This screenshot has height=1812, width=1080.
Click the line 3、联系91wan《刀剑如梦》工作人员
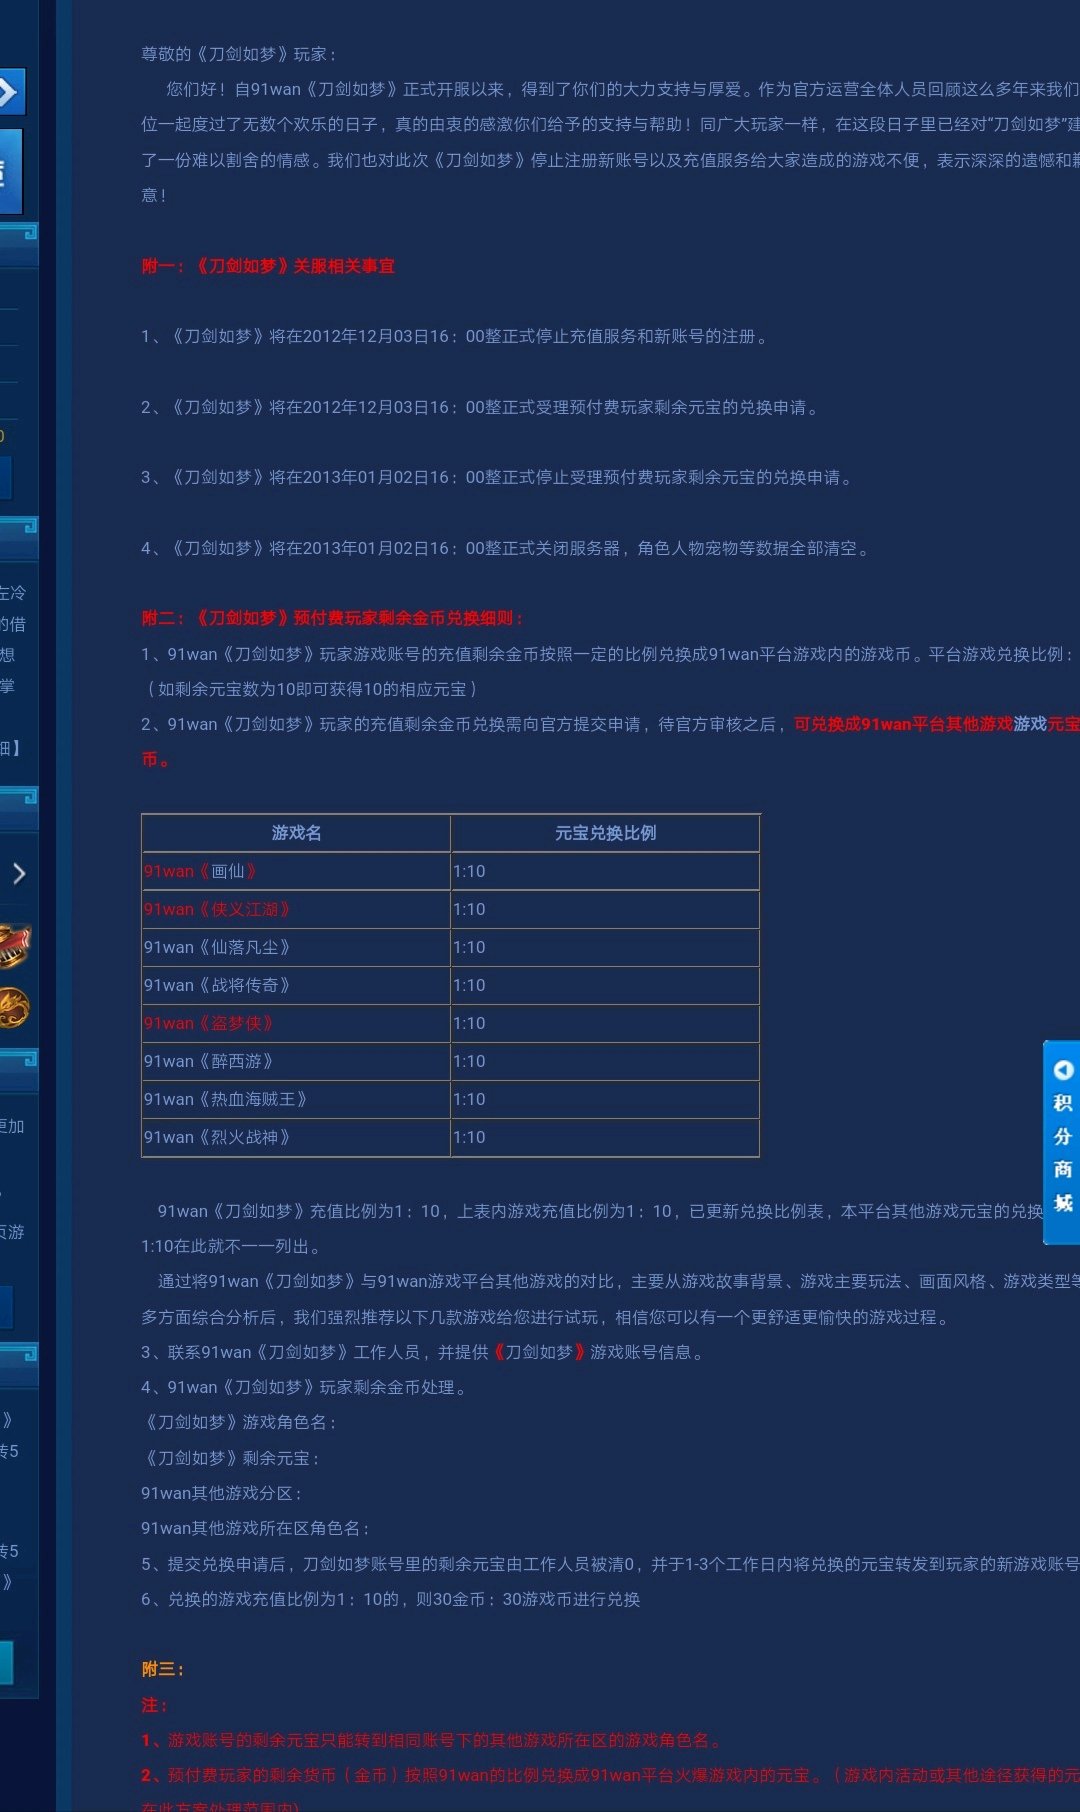click(x=423, y=1352)
